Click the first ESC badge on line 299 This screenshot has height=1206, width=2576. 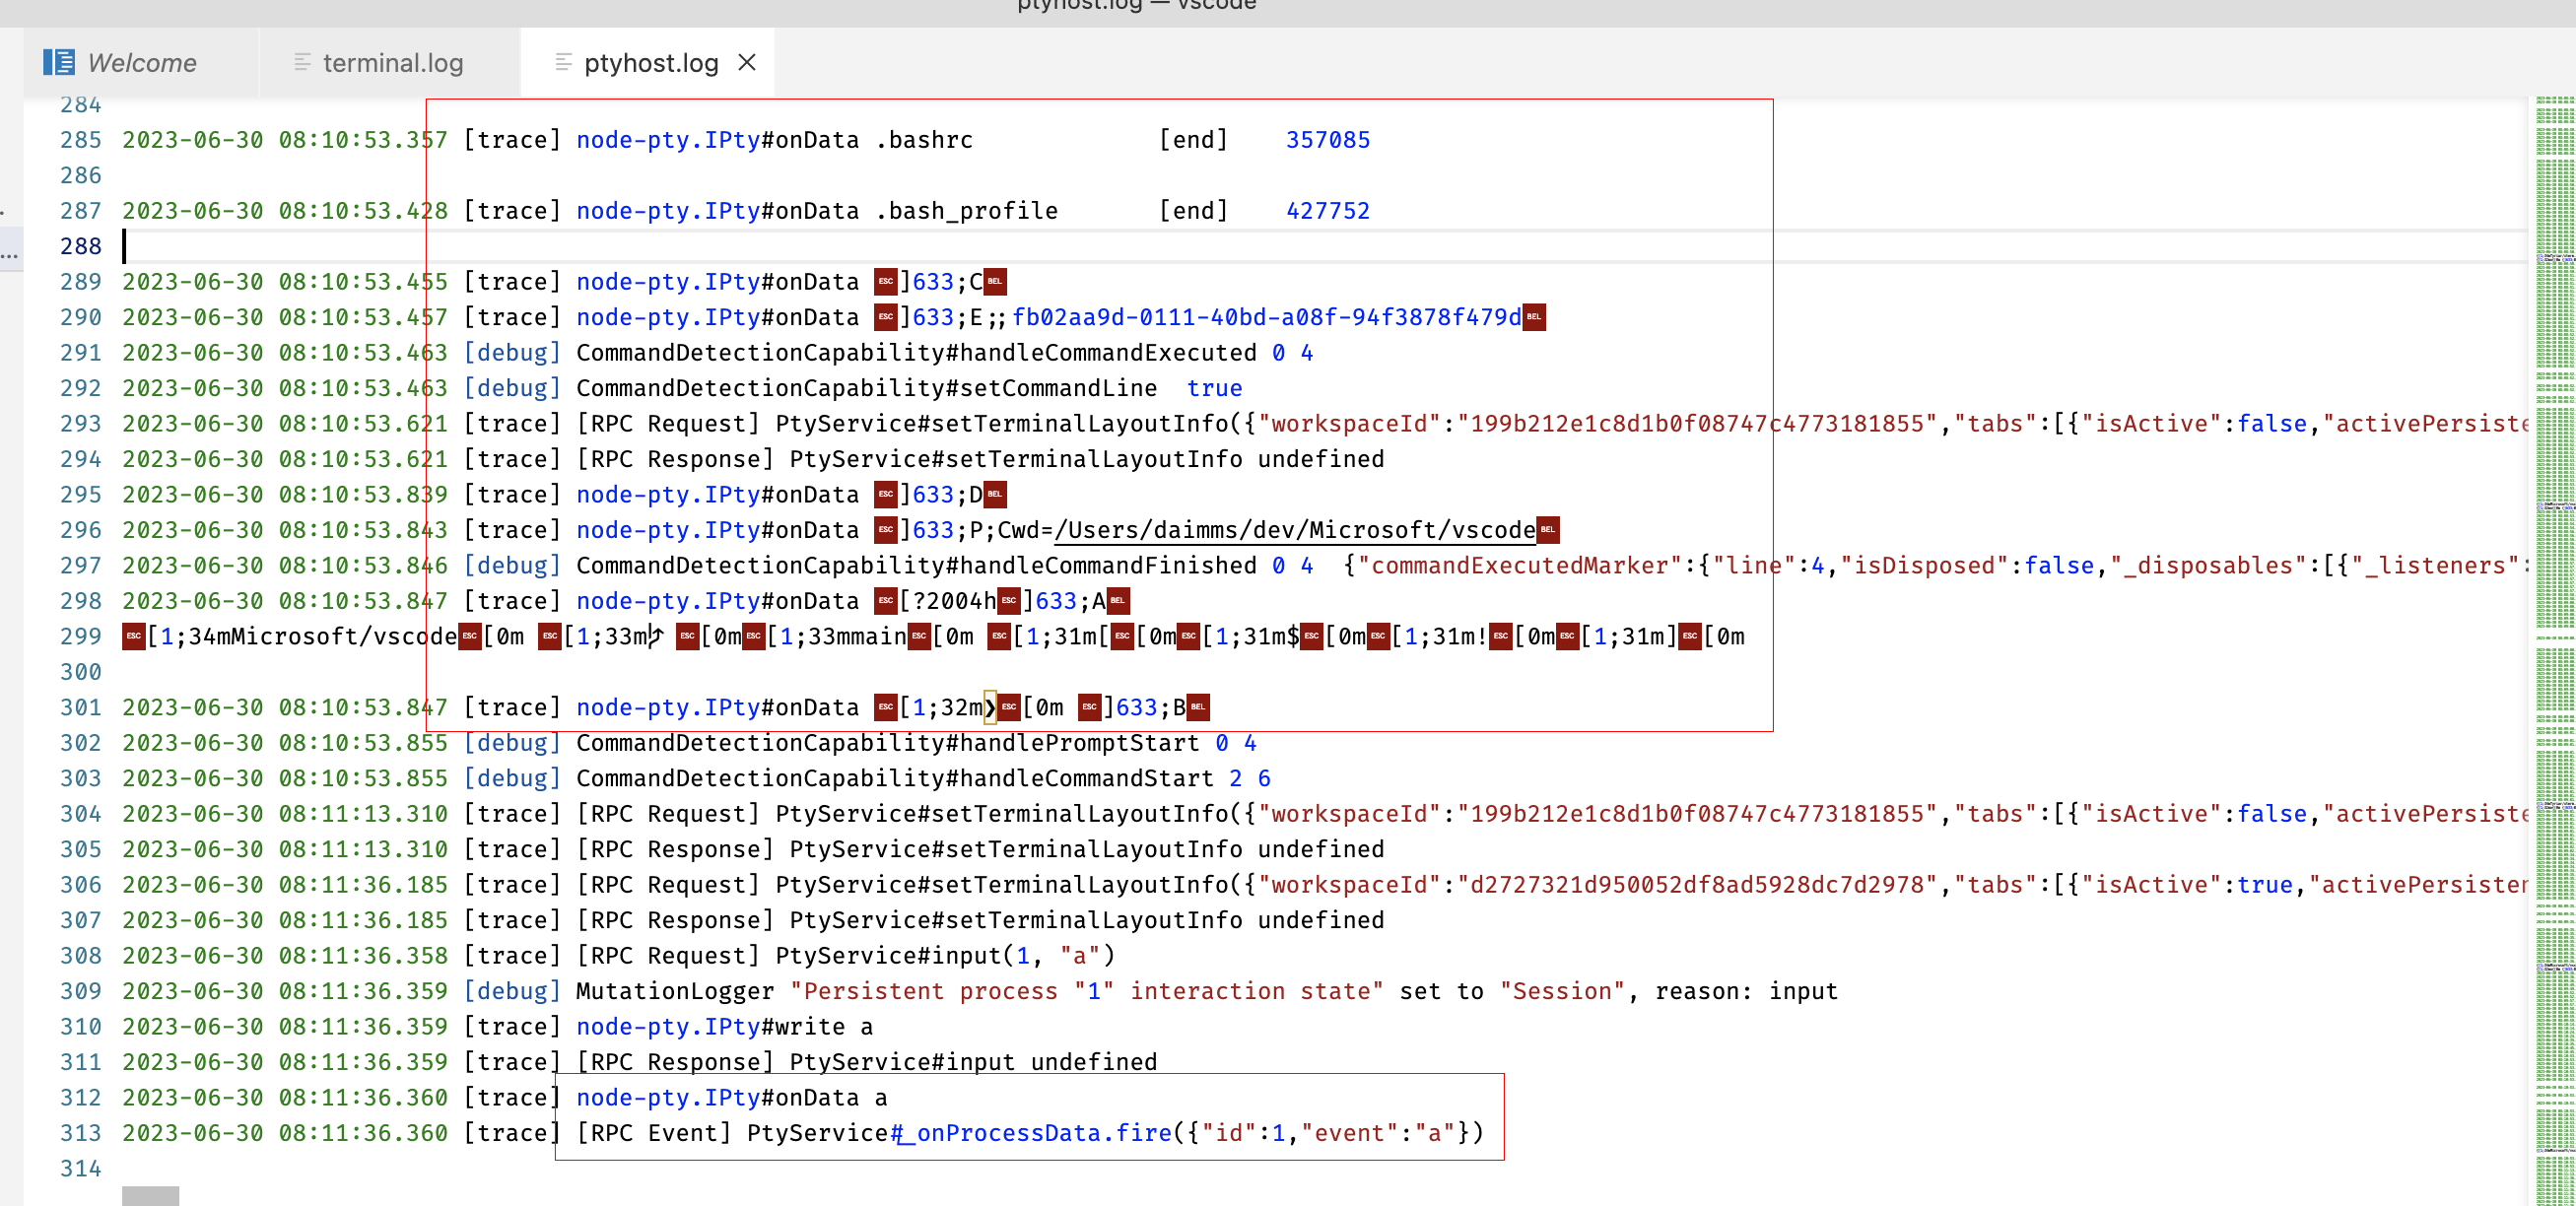point(133,636)
